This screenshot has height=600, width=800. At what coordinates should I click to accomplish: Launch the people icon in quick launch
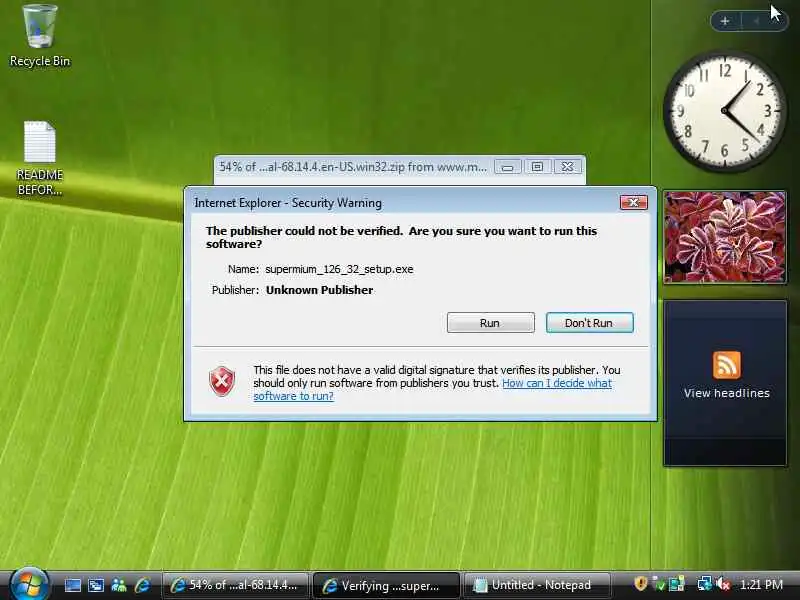(119, 585)
